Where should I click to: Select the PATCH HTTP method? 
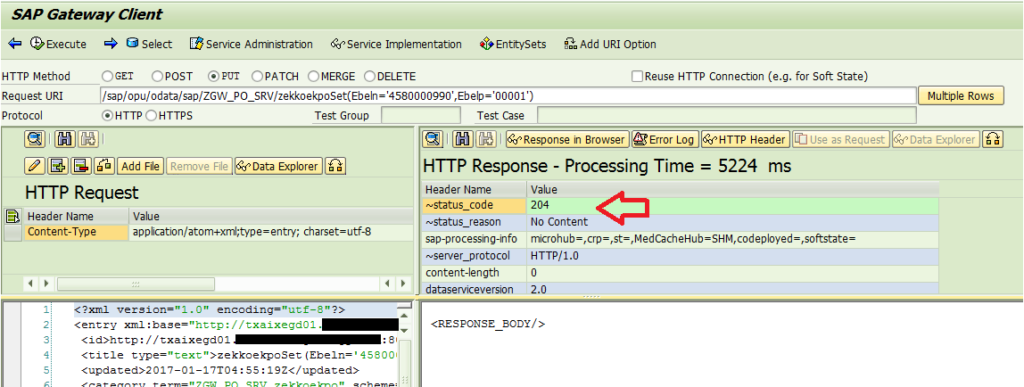point(257,76)
